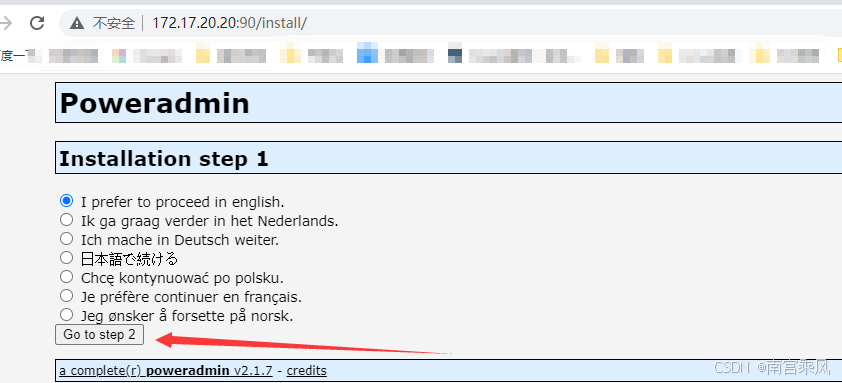The image size is (842, 383).
Task: Select the French 'Je préfère continuer' radio
Action: click(x=66, y=295)
